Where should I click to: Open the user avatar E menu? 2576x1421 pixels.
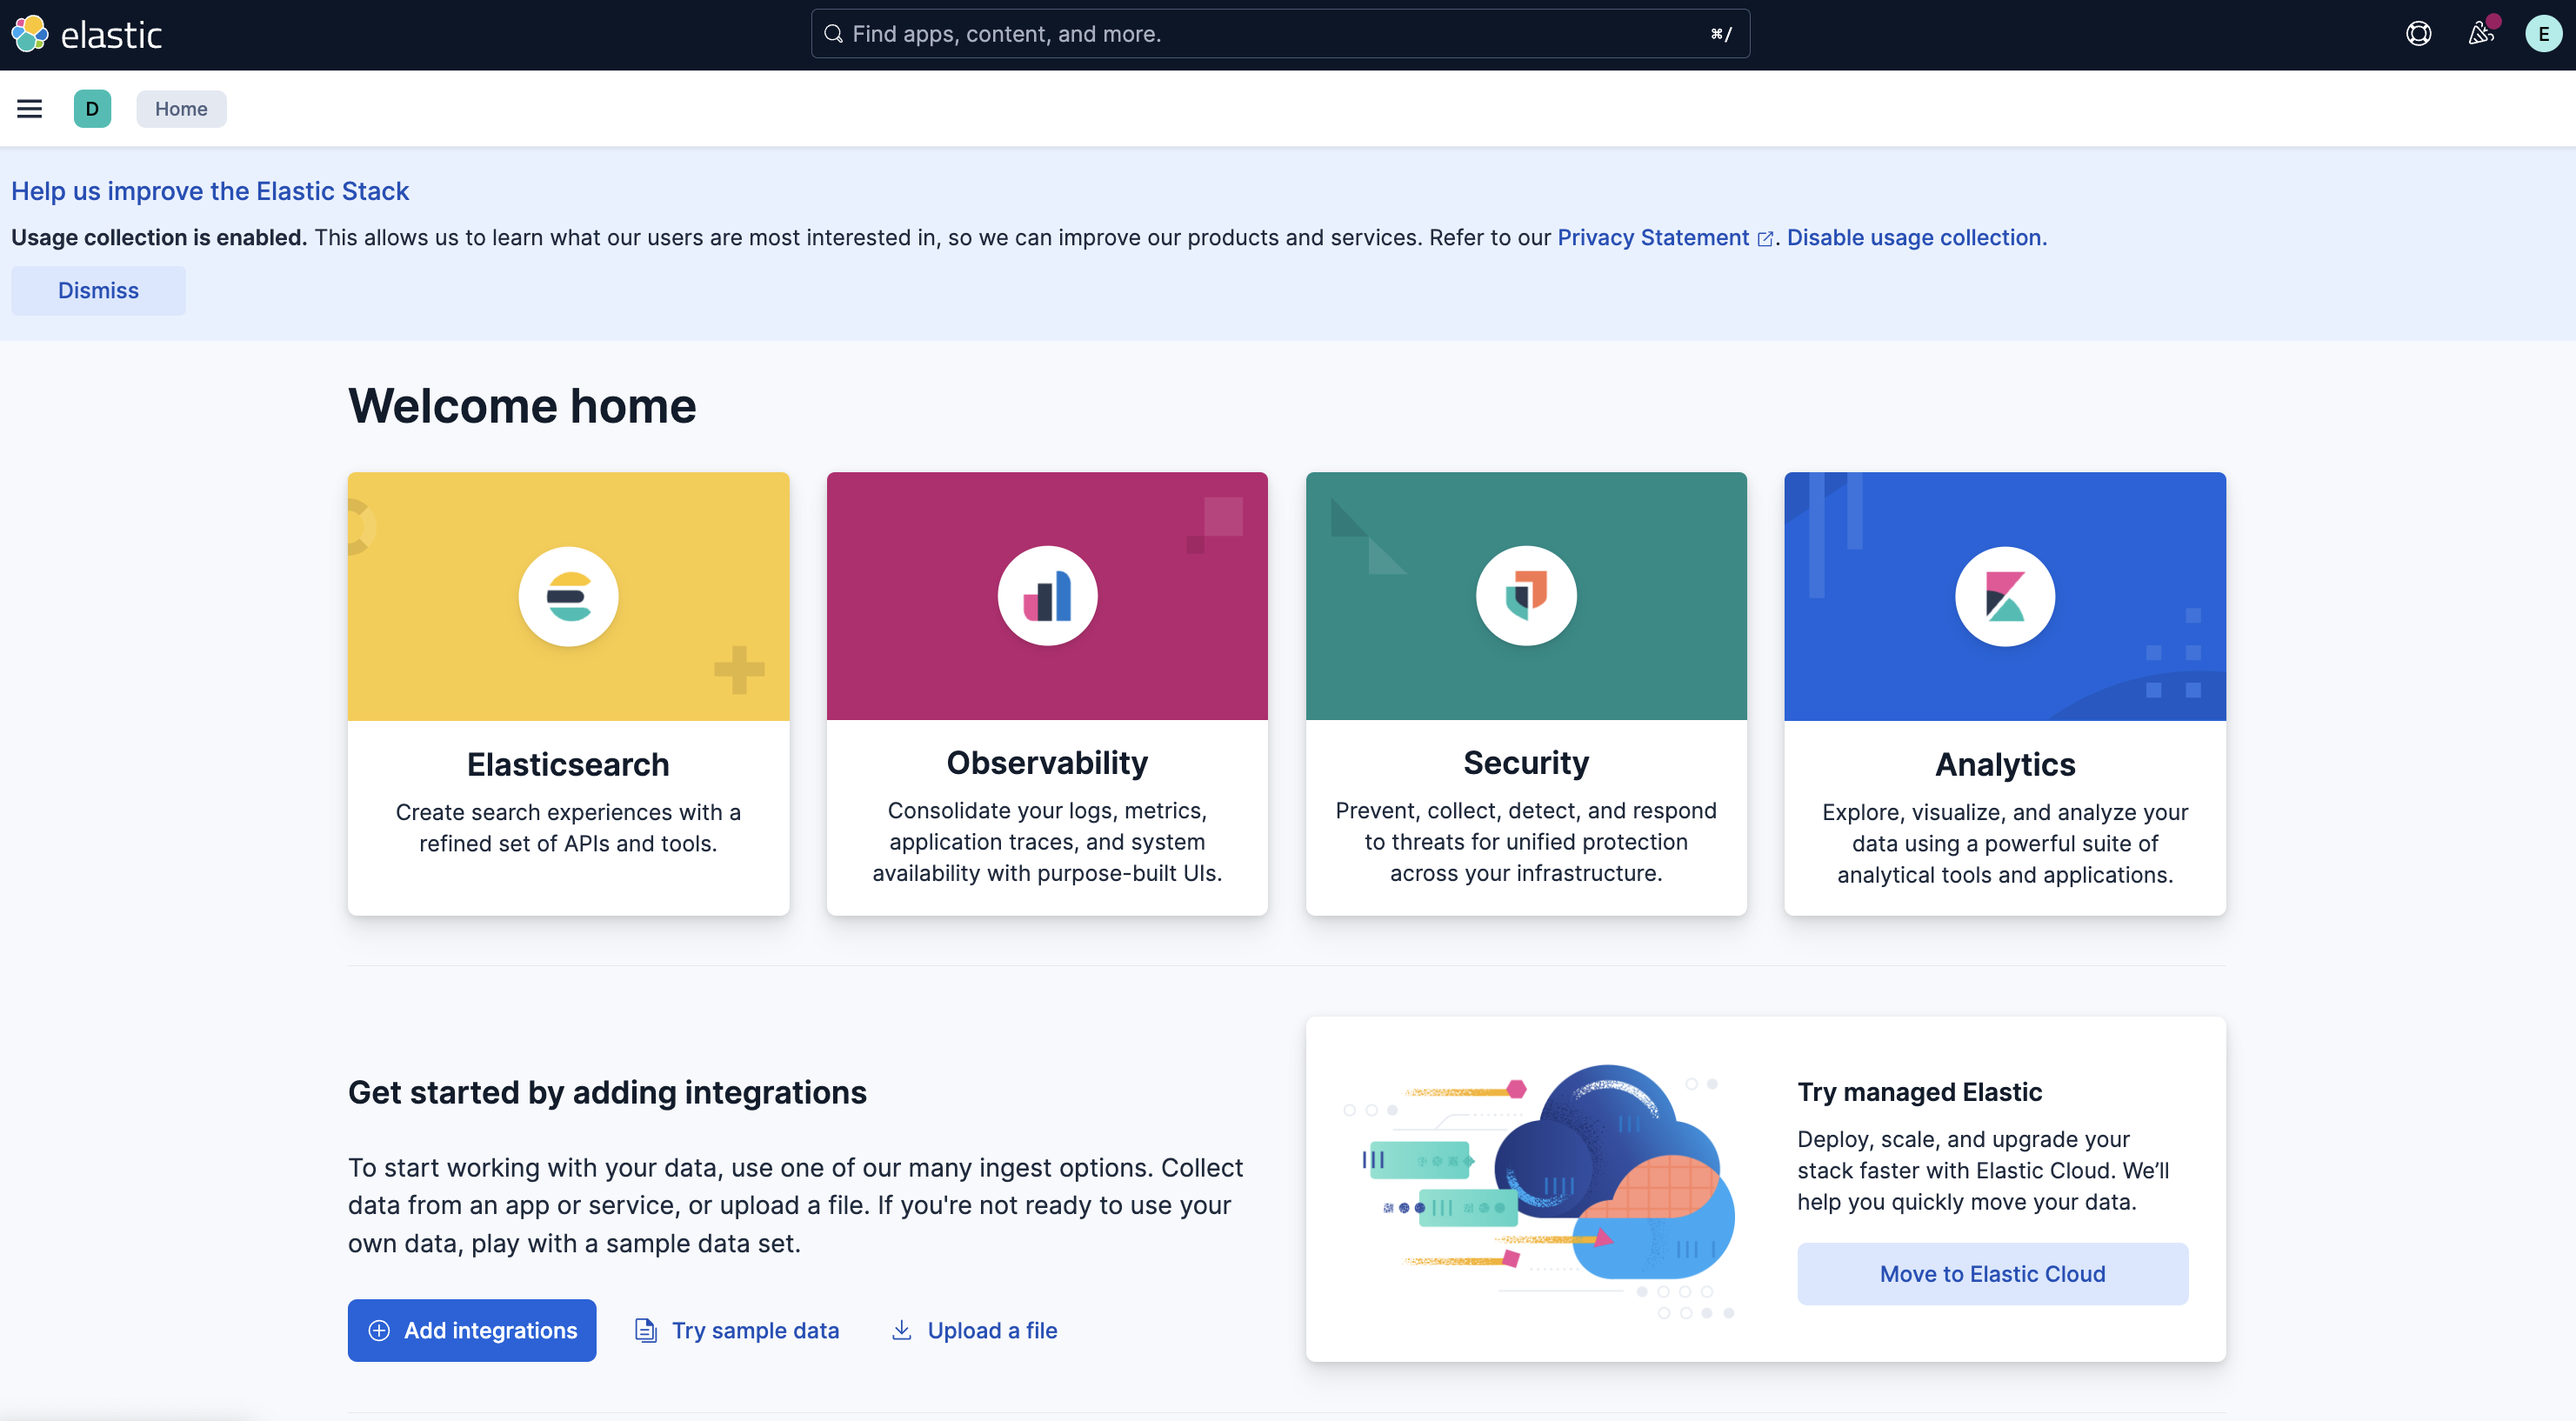(x=2543, y=34)
